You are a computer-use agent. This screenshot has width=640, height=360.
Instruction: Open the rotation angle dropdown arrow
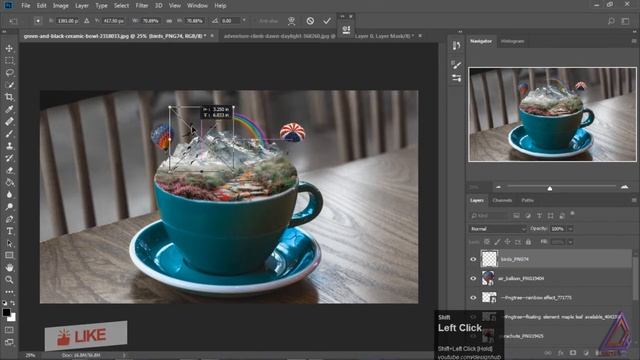point(244,20)
